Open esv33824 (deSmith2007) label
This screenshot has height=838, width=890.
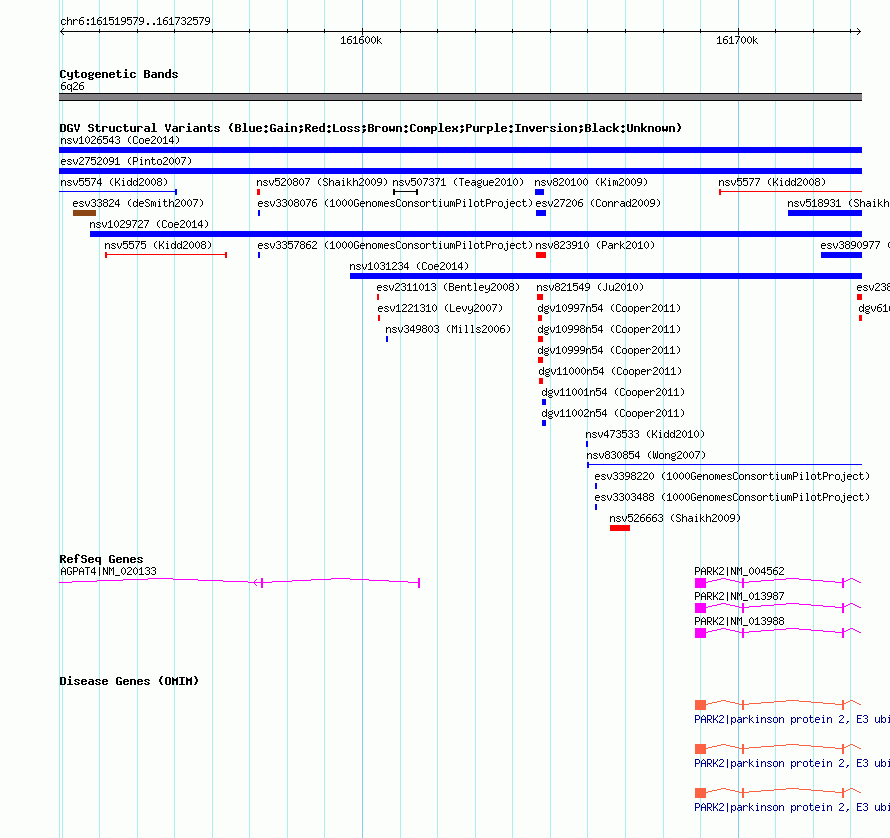(138, 203)
